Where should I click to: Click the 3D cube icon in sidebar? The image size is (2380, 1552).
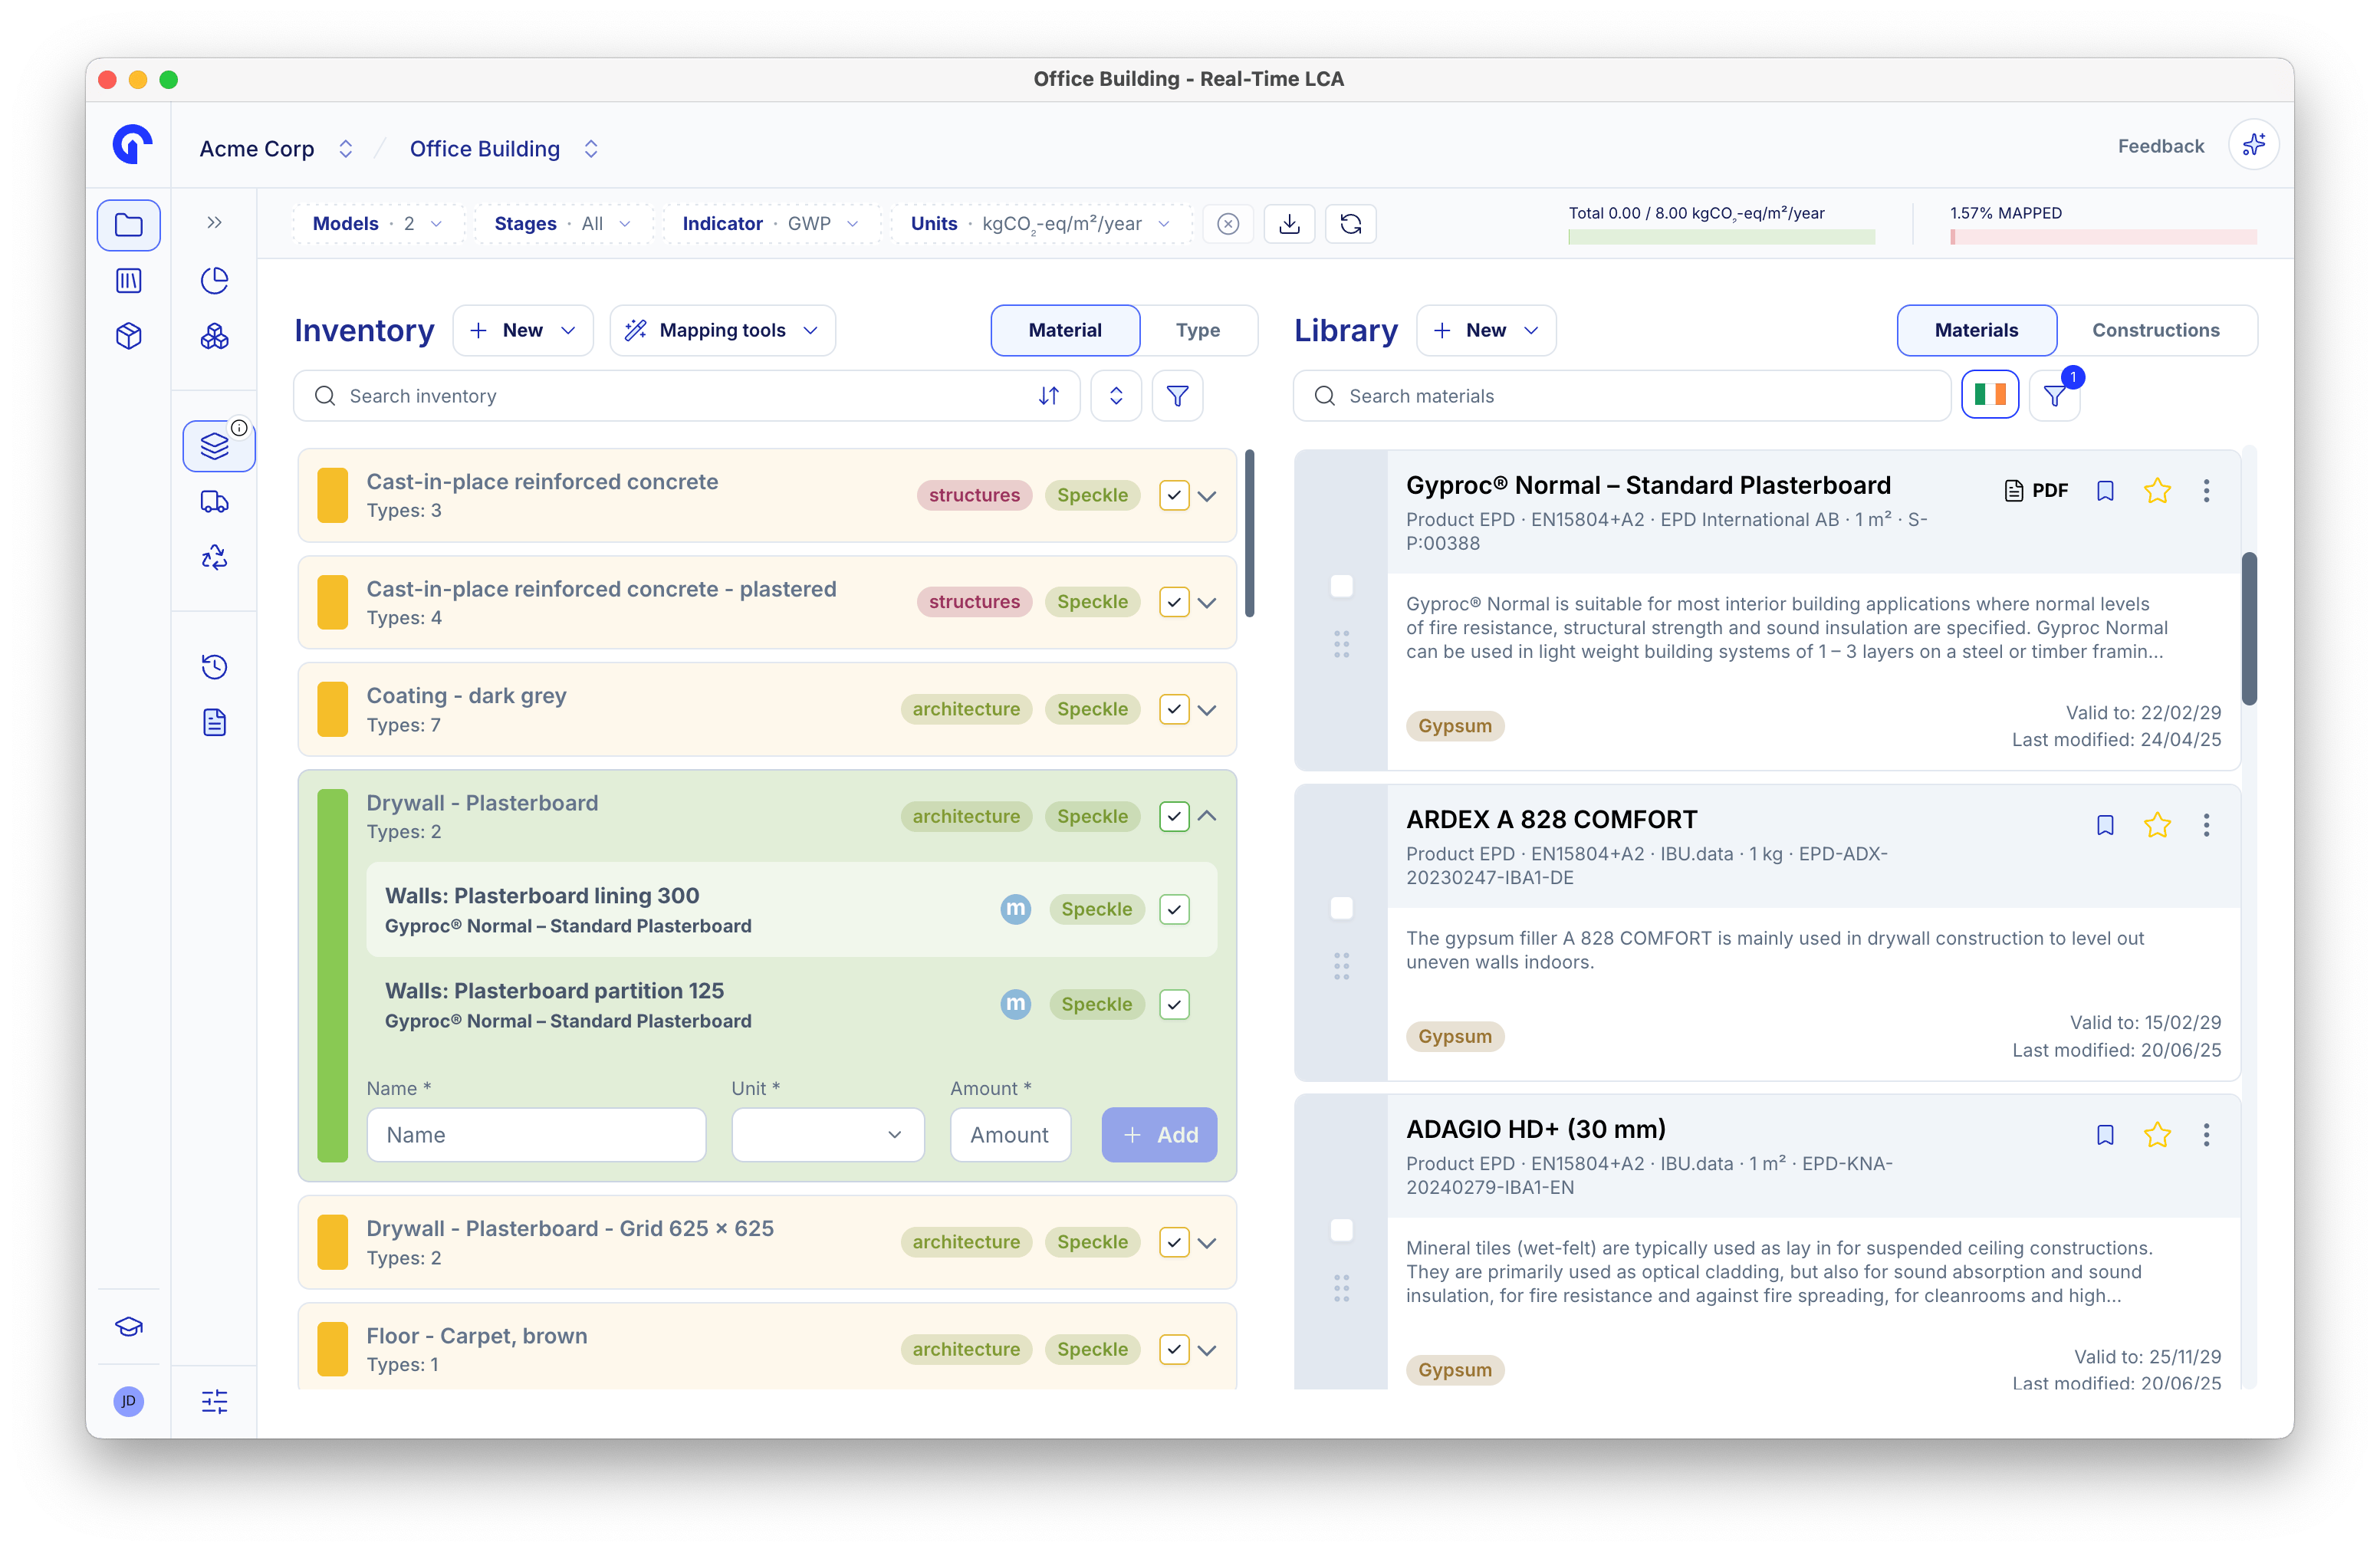(128, 336)
